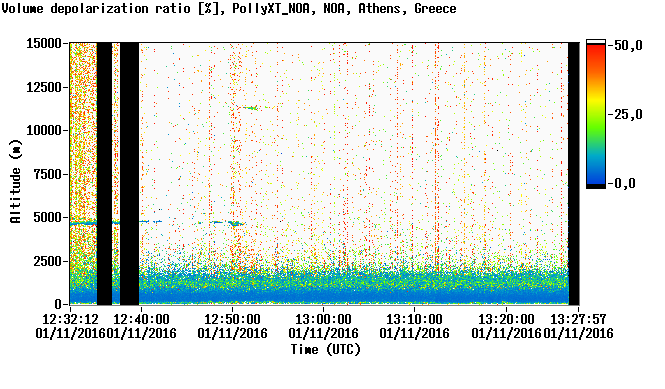
Task: Click the 13:20:00 time tick label
Action: coord(506,319)
